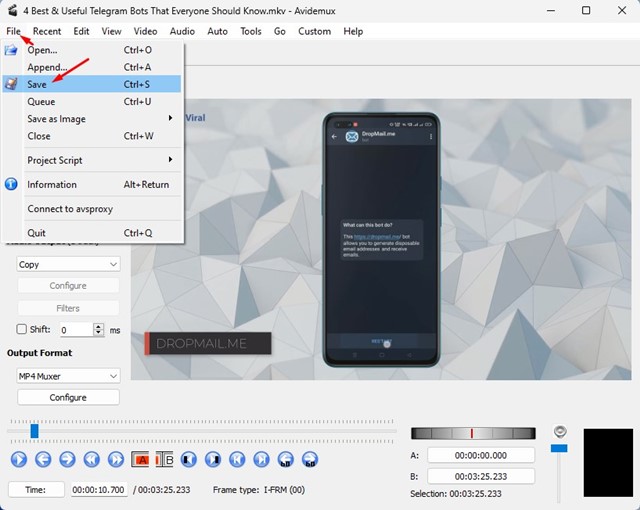The height and width of the screenshot is (510, 640).
Task: Enable the Shift checkbox for audio
Action: pyautogui.click(x=22, y=329)
